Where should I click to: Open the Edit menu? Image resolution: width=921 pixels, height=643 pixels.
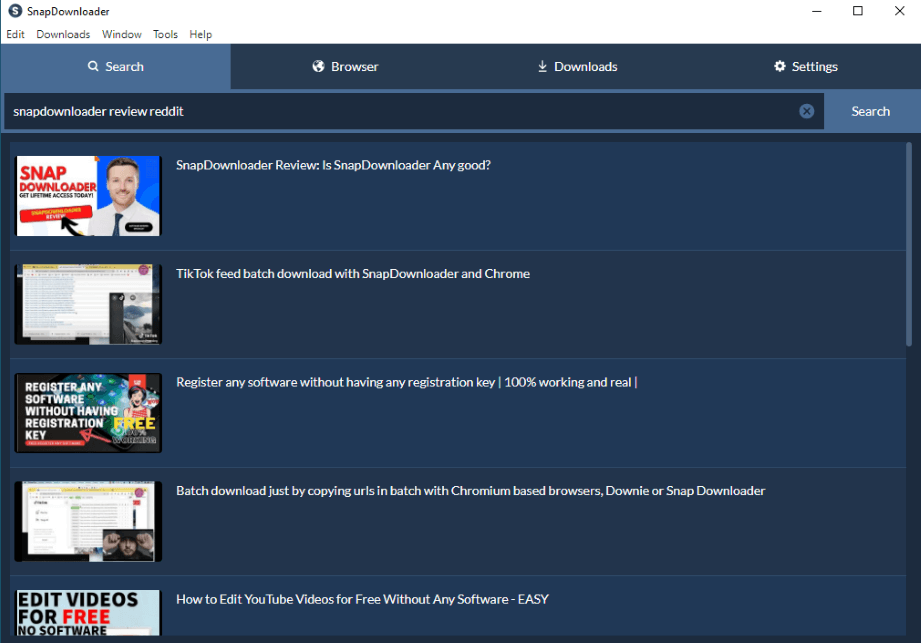pos(15,34)
